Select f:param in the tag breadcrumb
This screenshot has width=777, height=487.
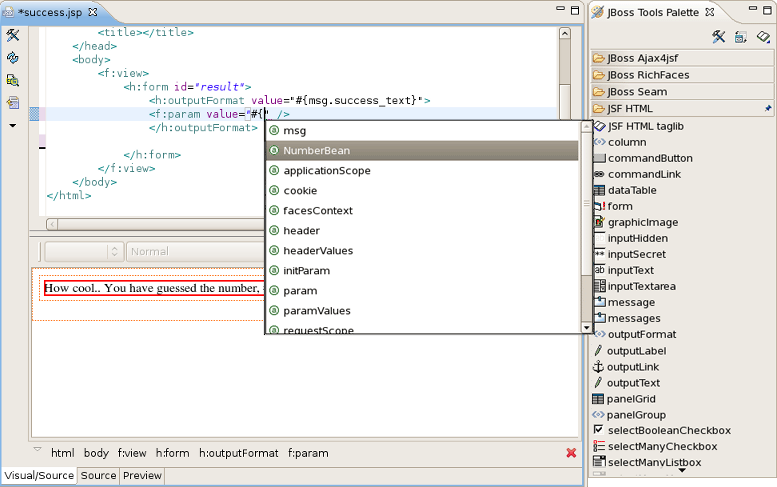[308, 453]
